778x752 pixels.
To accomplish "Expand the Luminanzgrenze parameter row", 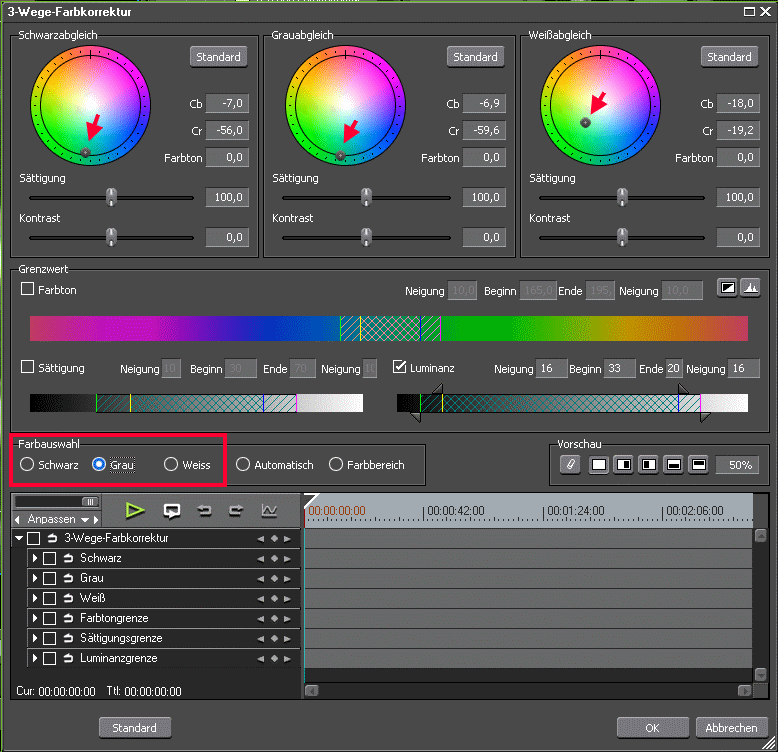I will click(35, 658).
